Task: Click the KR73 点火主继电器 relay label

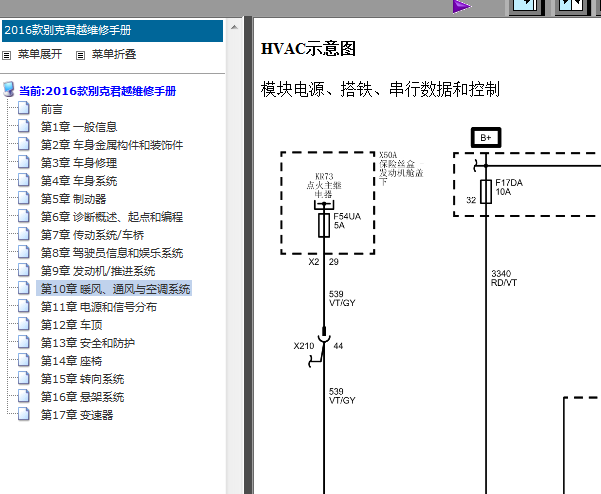Action: click(324, 185)
